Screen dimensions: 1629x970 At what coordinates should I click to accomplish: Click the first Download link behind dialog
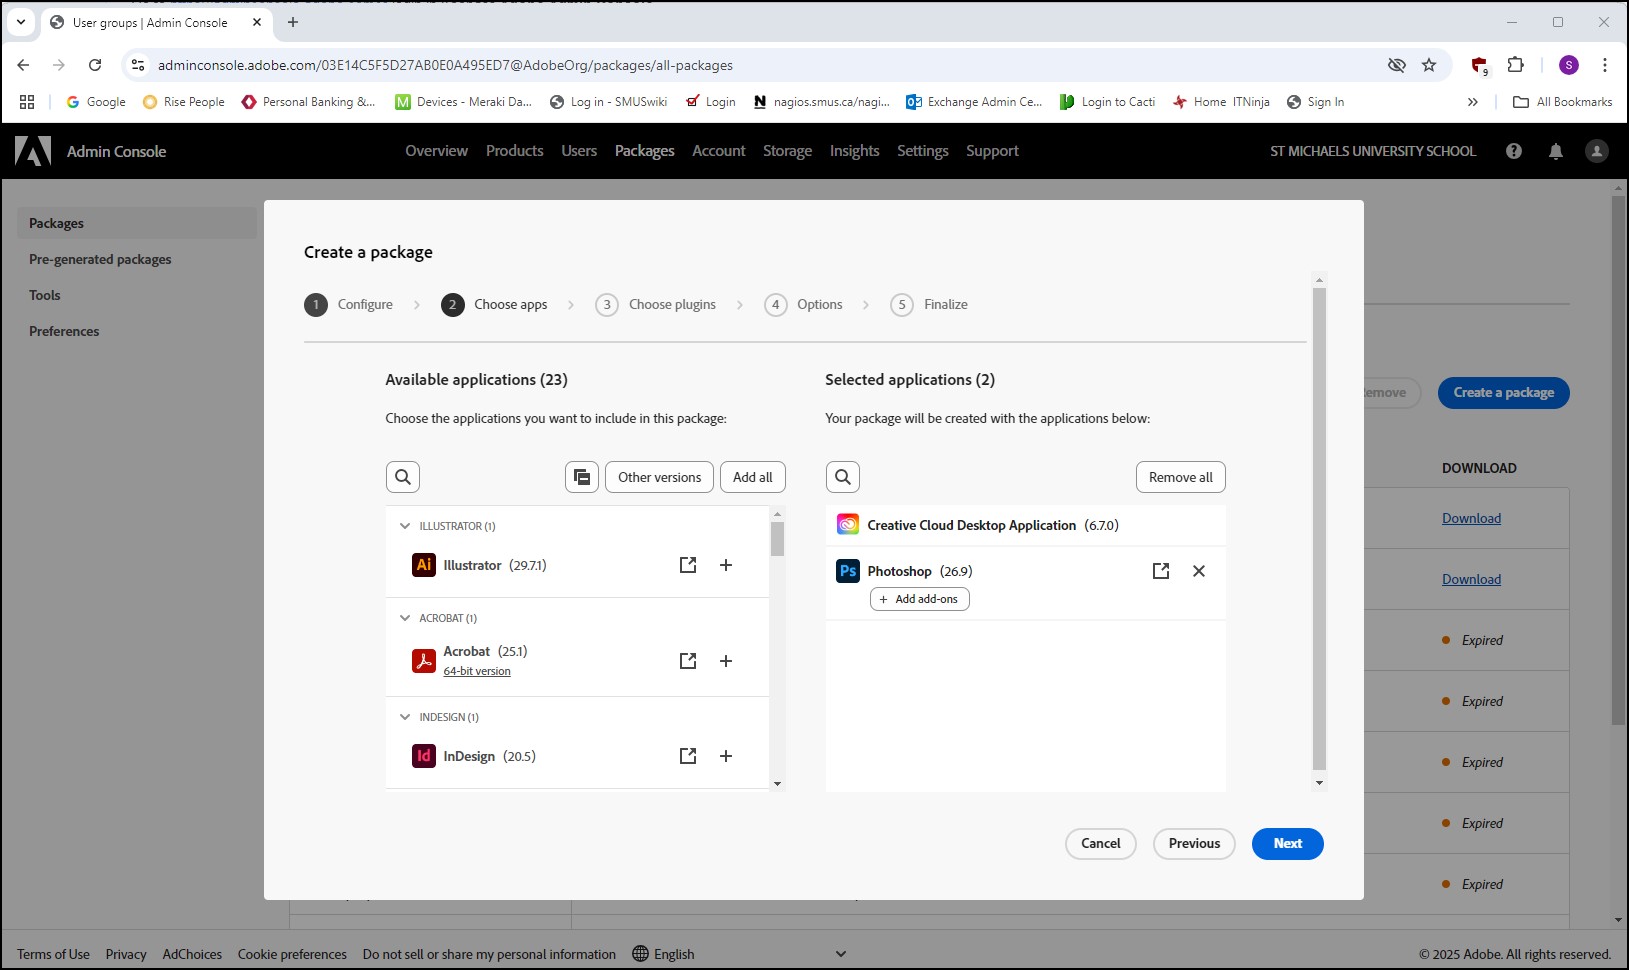[1471, 518]
